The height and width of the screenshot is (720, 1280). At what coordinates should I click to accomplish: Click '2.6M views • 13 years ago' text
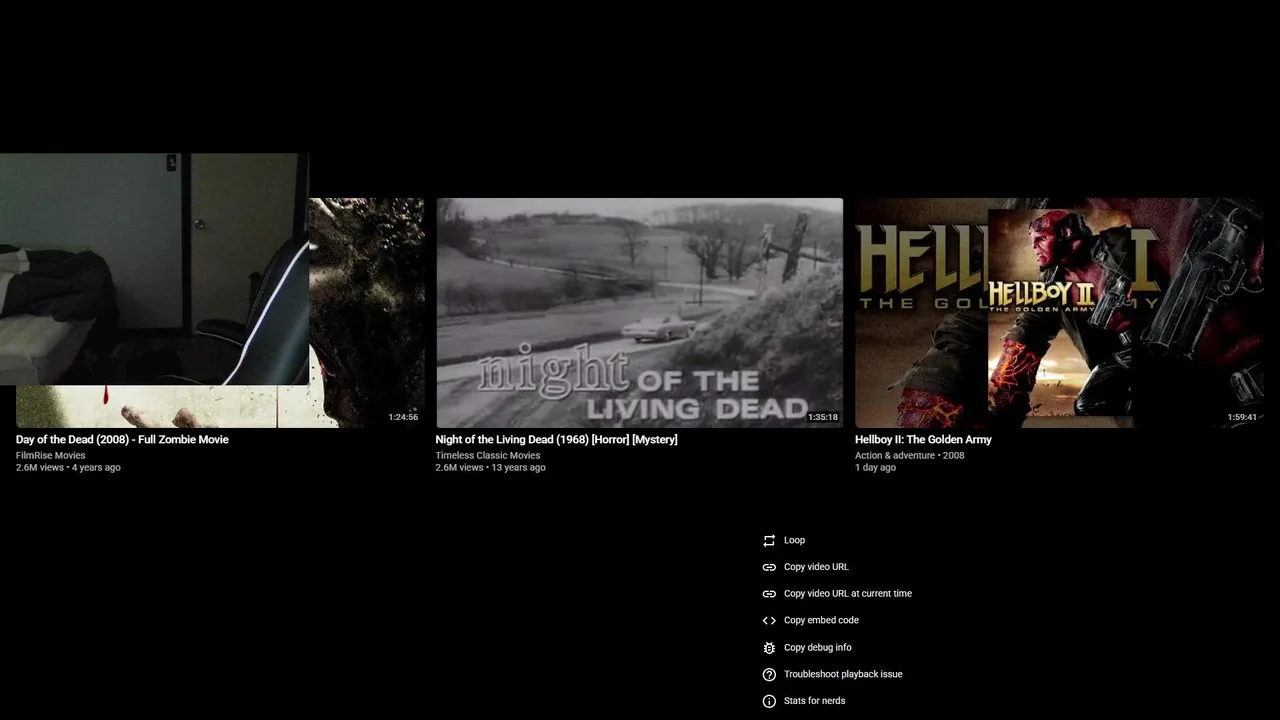pos(491,468)
